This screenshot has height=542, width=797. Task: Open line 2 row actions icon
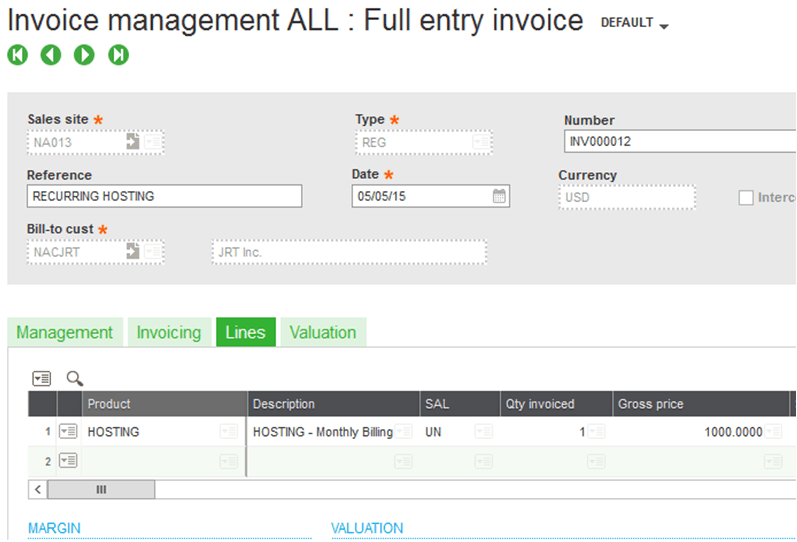[x=68, y=460]
